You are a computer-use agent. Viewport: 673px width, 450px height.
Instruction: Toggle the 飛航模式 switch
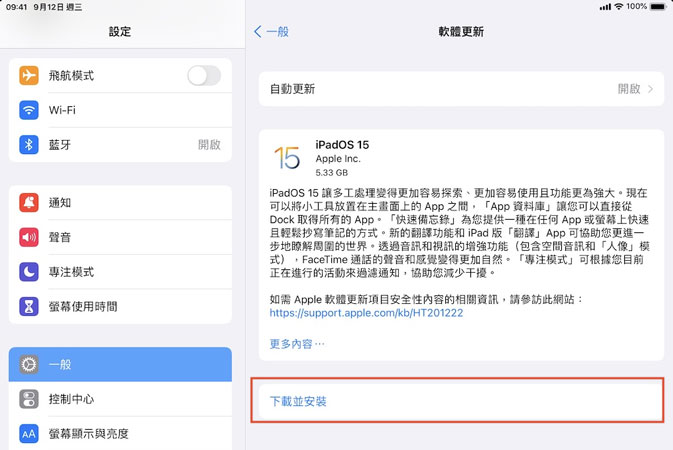point(204,76)
